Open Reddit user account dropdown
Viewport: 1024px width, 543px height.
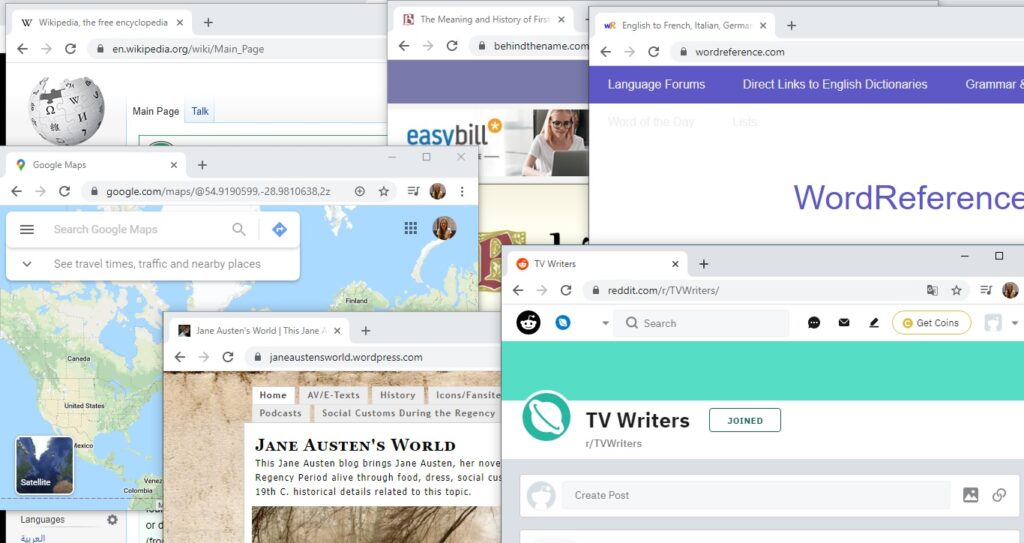click(1001, 323)
